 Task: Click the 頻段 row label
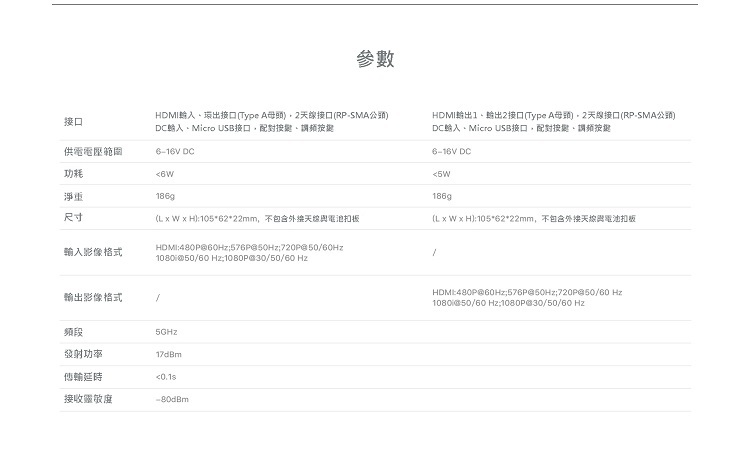tap(73, 331)
